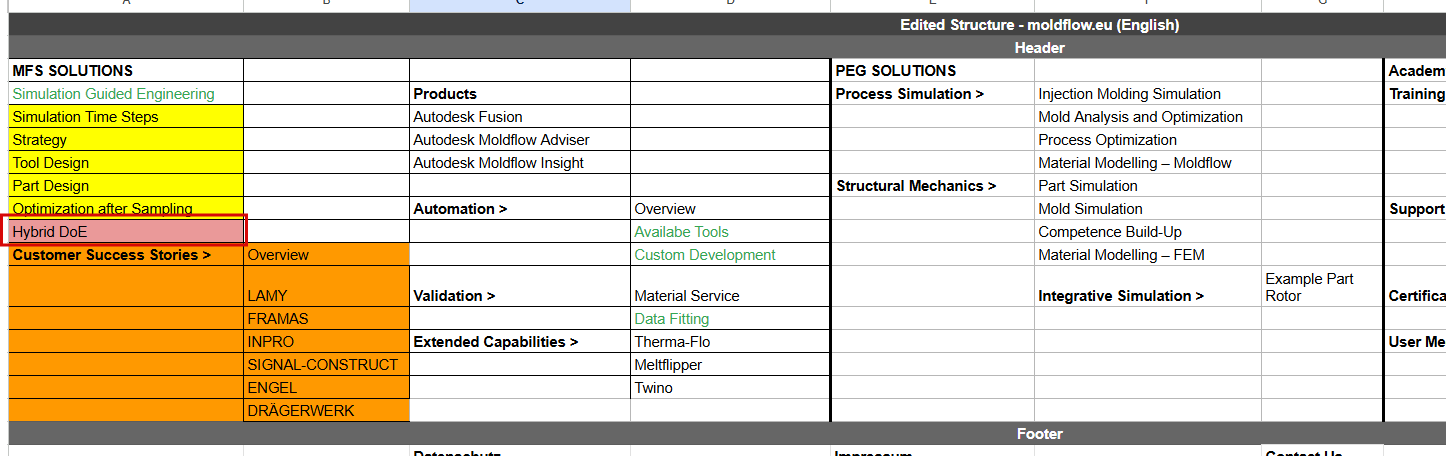The height and width of the screenshot is (456, 1446).
Task: Select the 'Support' cell
Action: coord(1416,209)
